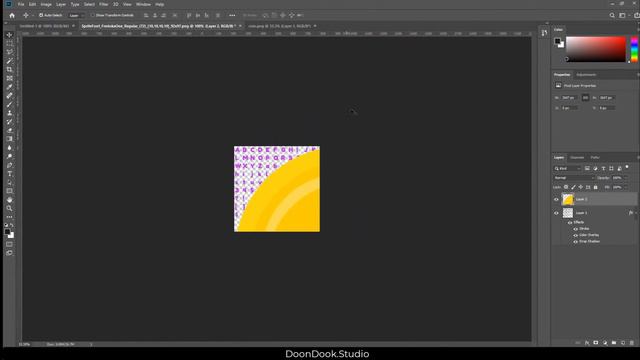
Task: Select the Blur tool
Action: pyautogui.click(x=9, y=148)
